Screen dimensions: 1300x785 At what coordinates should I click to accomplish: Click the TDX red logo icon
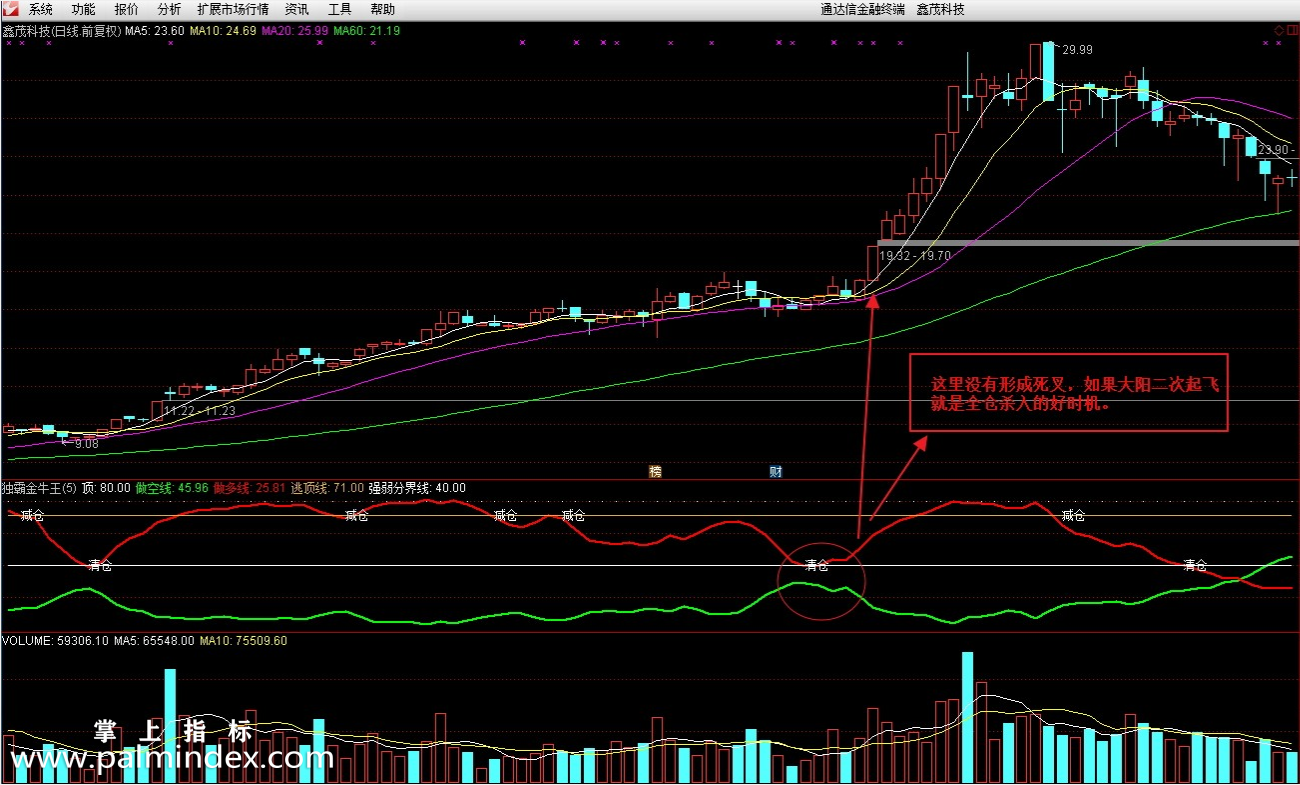tap(10, 9)
